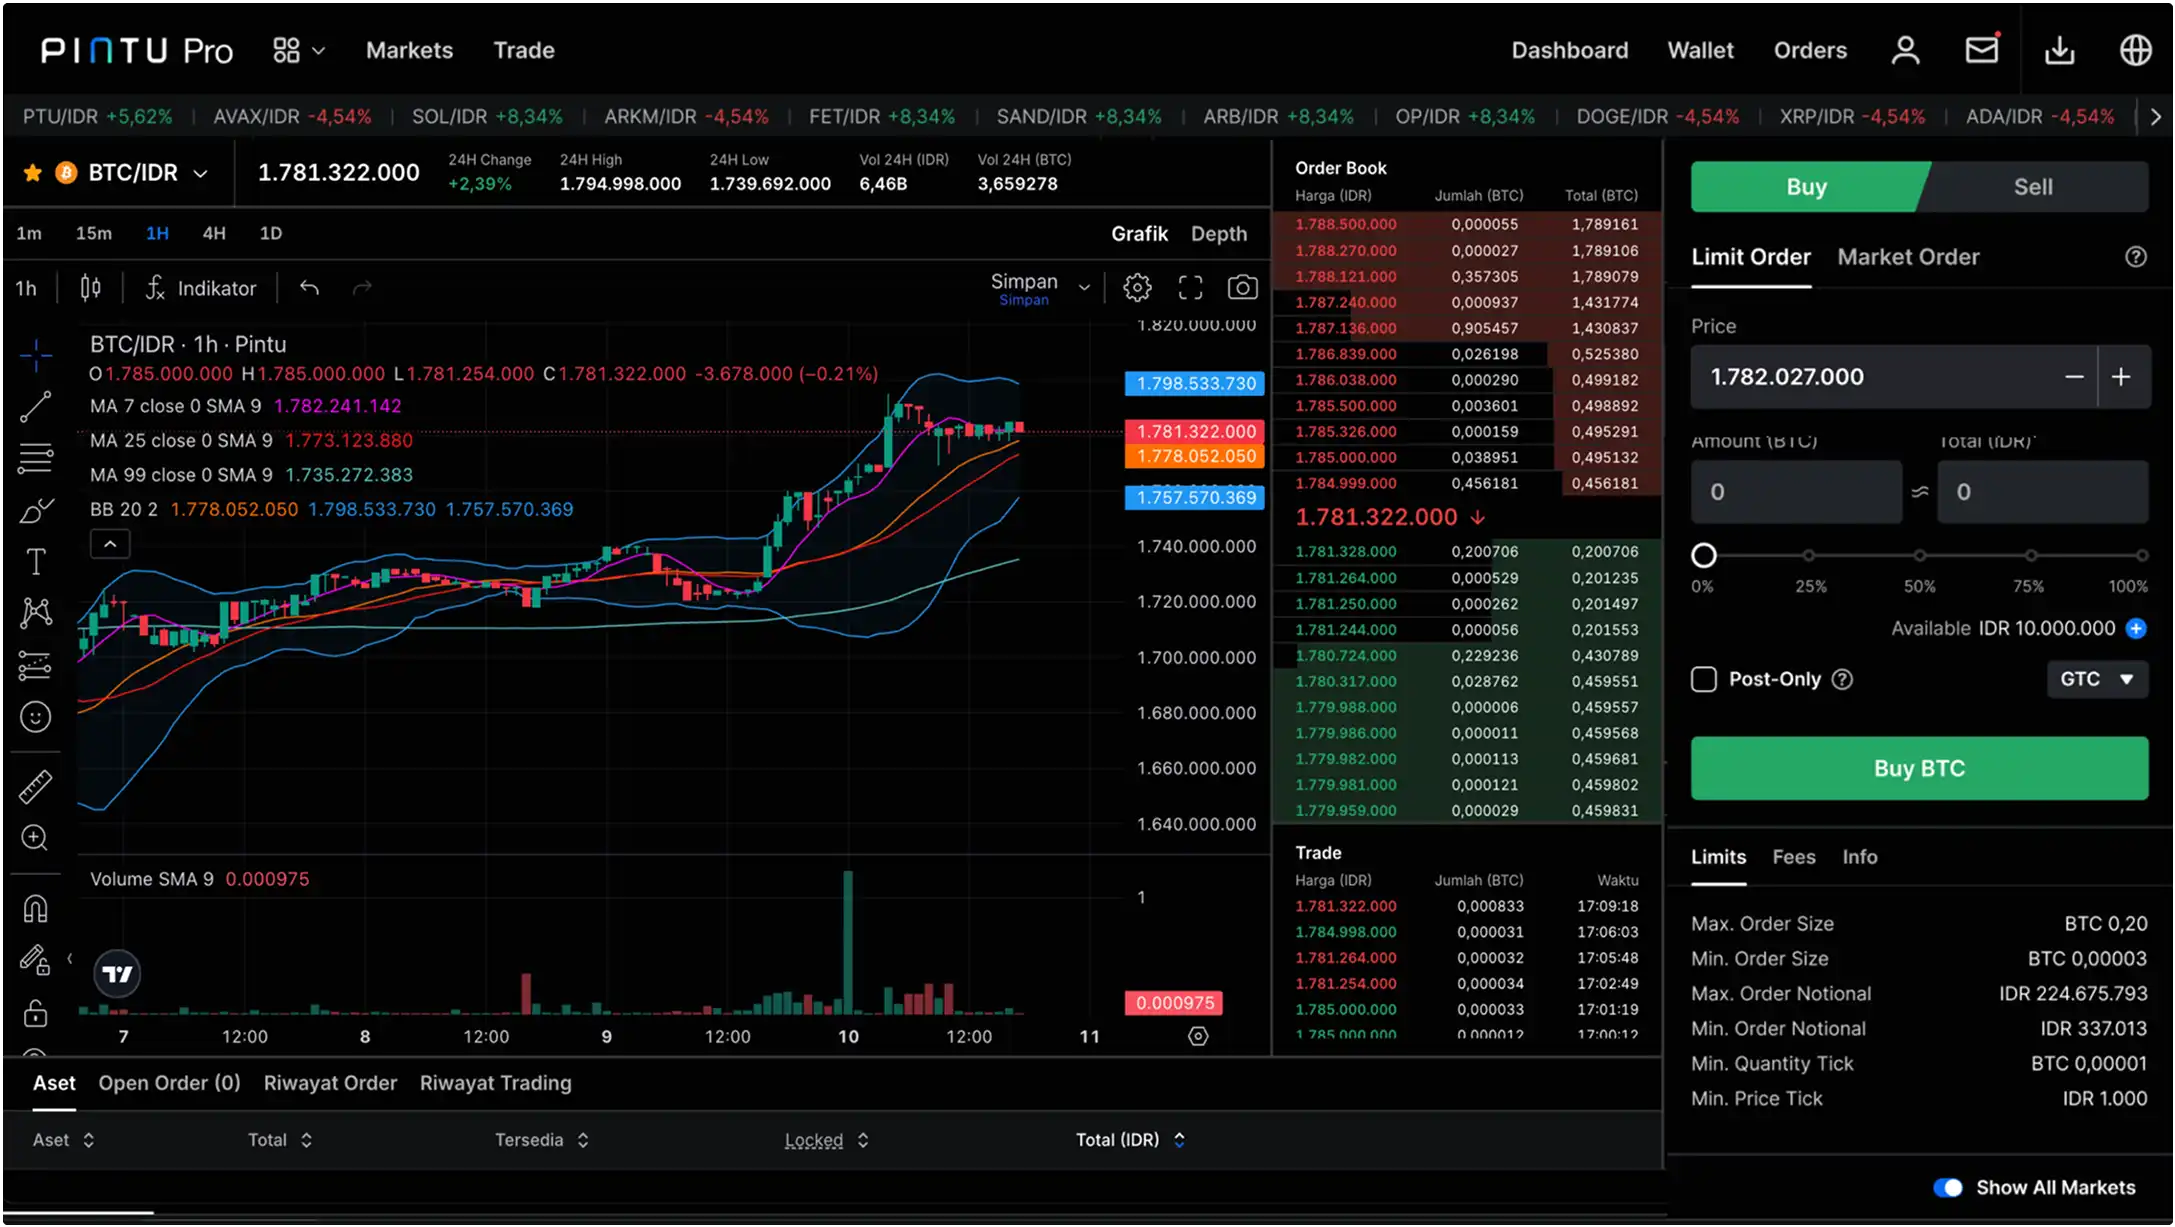Enter fullscreen chart mode
Viewport: 2175px width, 1227px height.
tap(1190, 288)
